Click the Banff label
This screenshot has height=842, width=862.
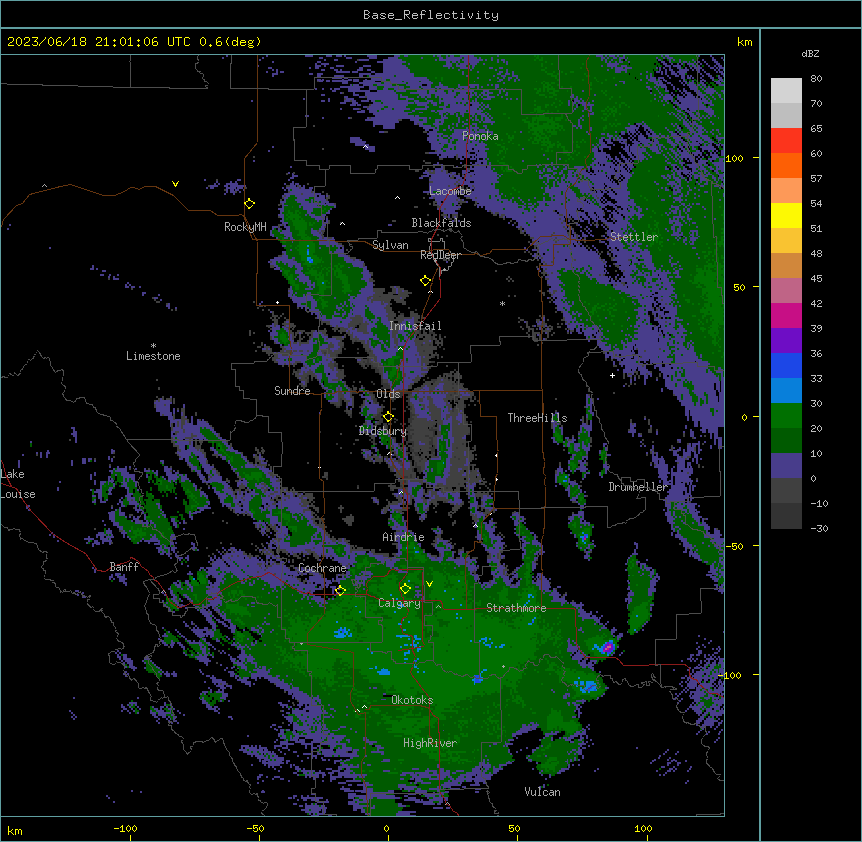[124, 567]
